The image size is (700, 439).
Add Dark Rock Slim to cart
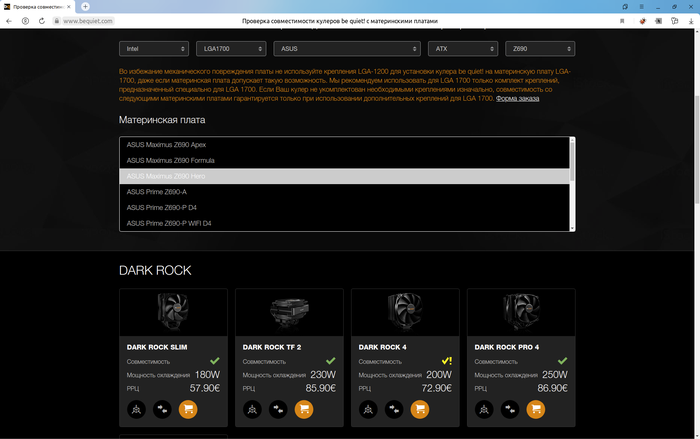pyautogui.click(x=188, y=409)
